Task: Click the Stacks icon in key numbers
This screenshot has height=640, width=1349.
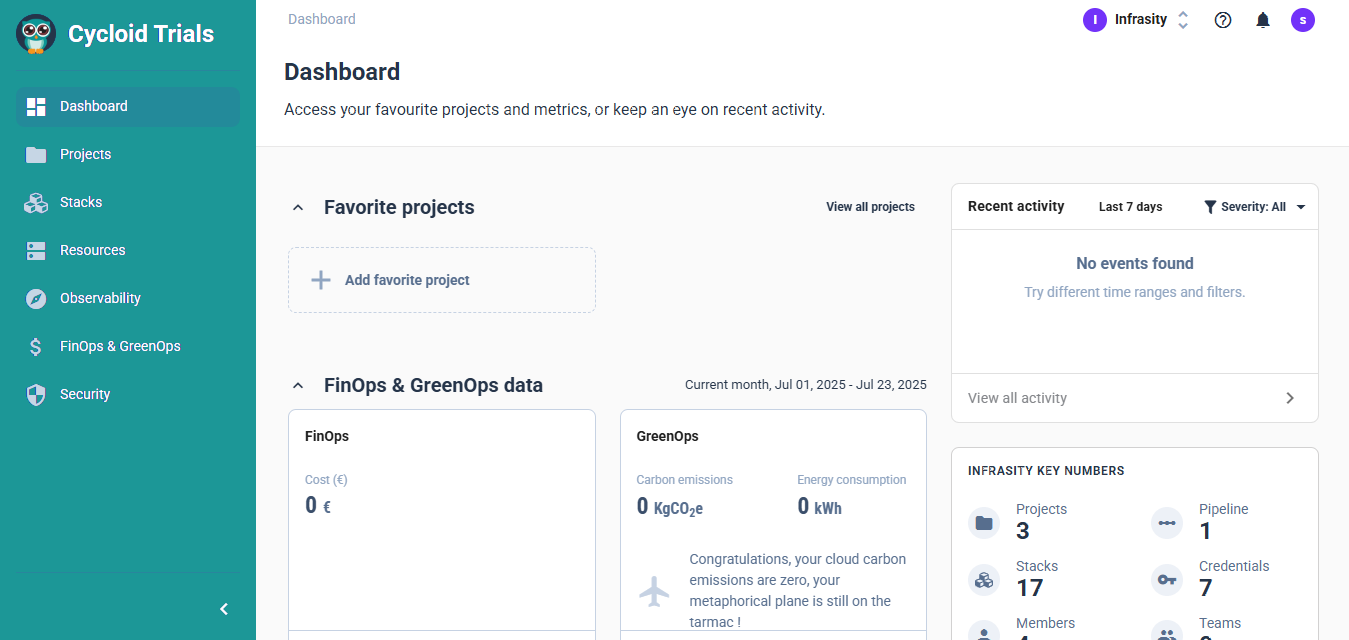Action: 984,580
